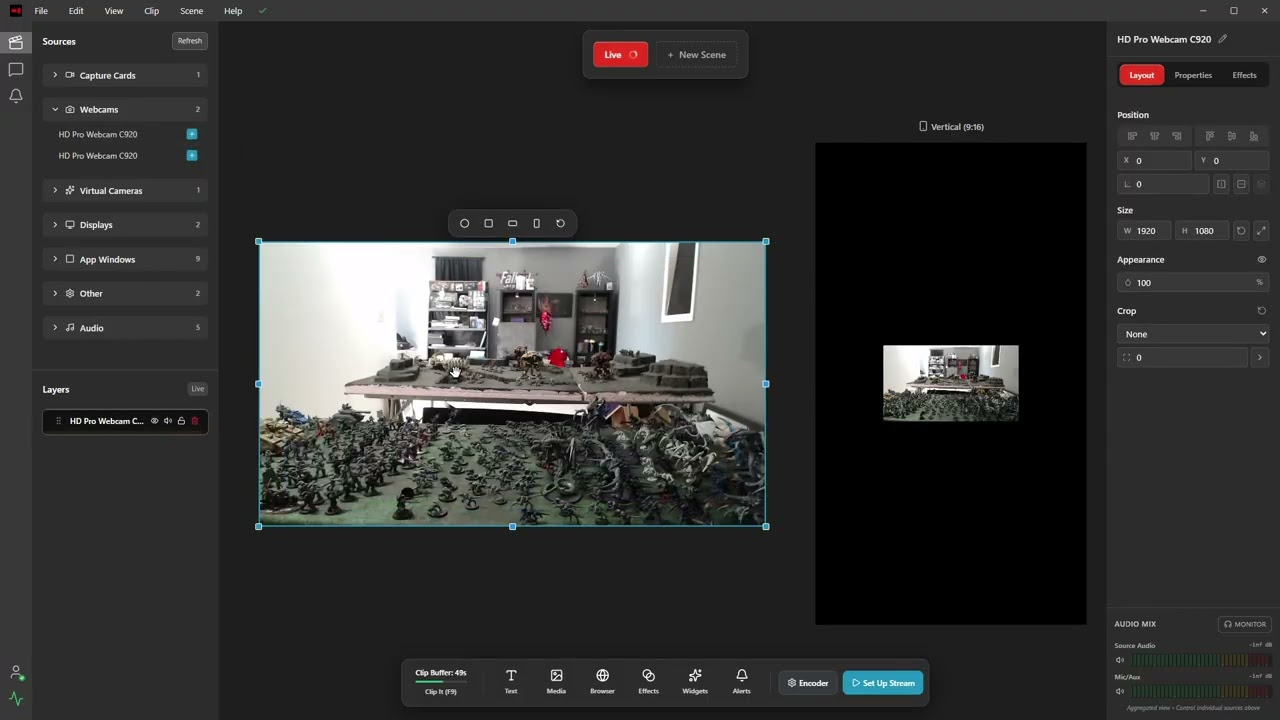Reset transform using rotate icon above preview
1280x720 pixels.
point(560,223)
